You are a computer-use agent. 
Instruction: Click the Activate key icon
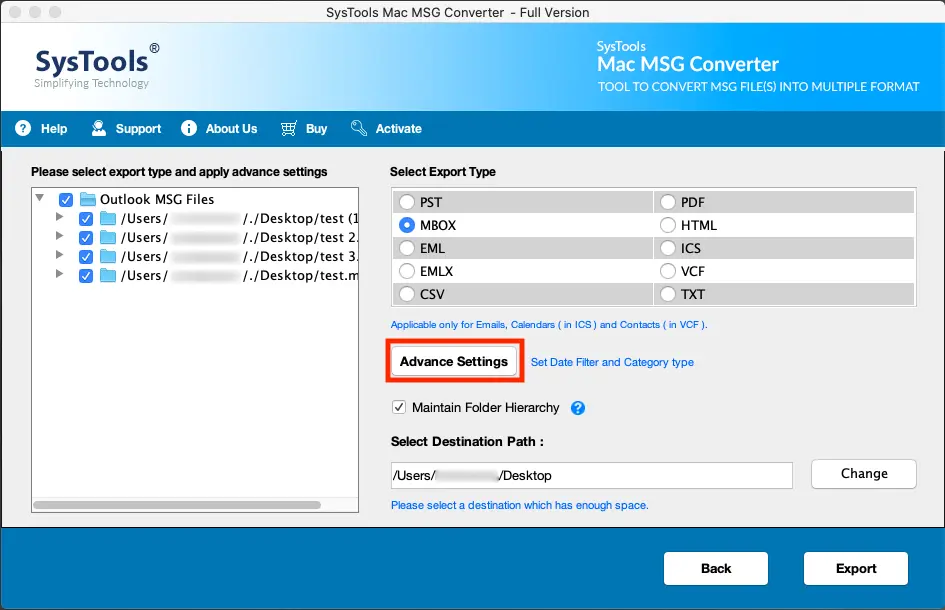pyautogui.click(x=358, y=128)
